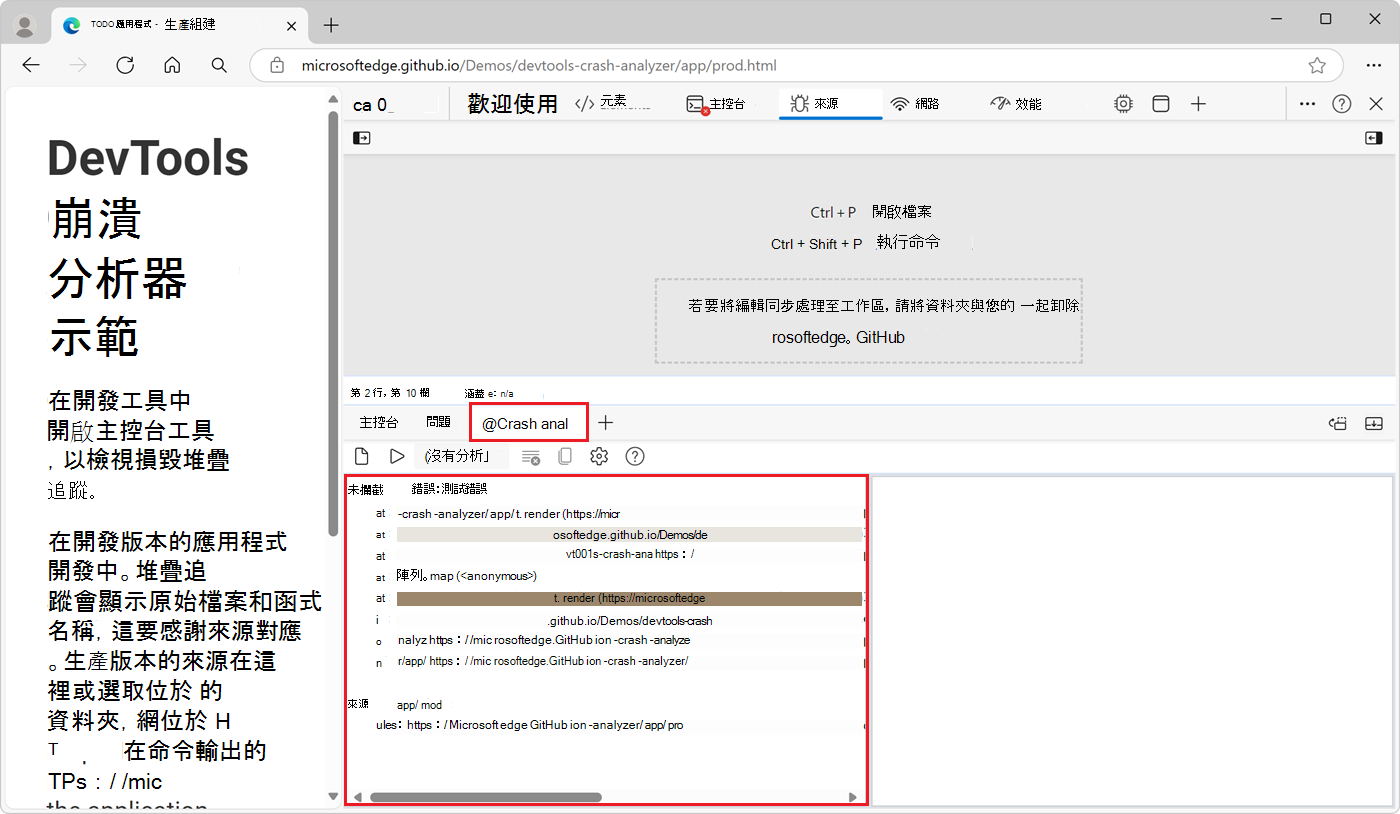The image size is (1400, 814).
Task: Run the crash analysis with the play icon
Action: 397,456
